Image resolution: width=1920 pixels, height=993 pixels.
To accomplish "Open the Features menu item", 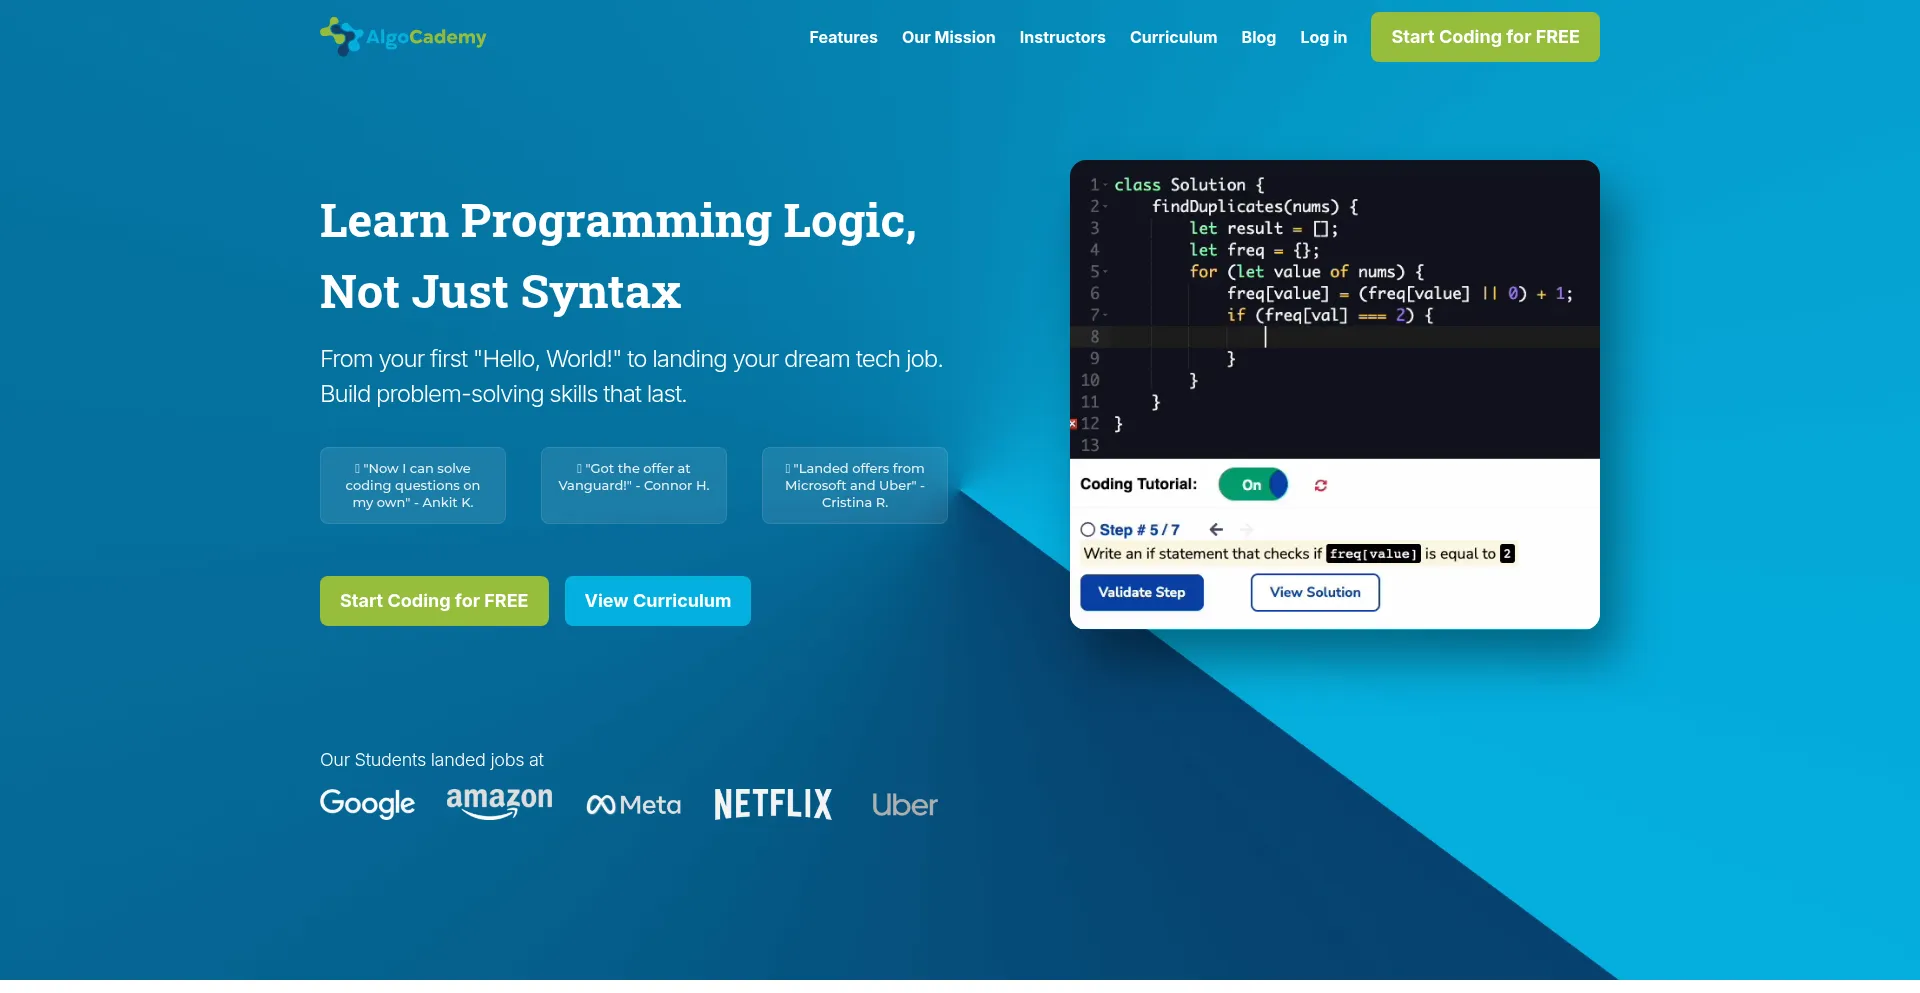I will 843,37.
